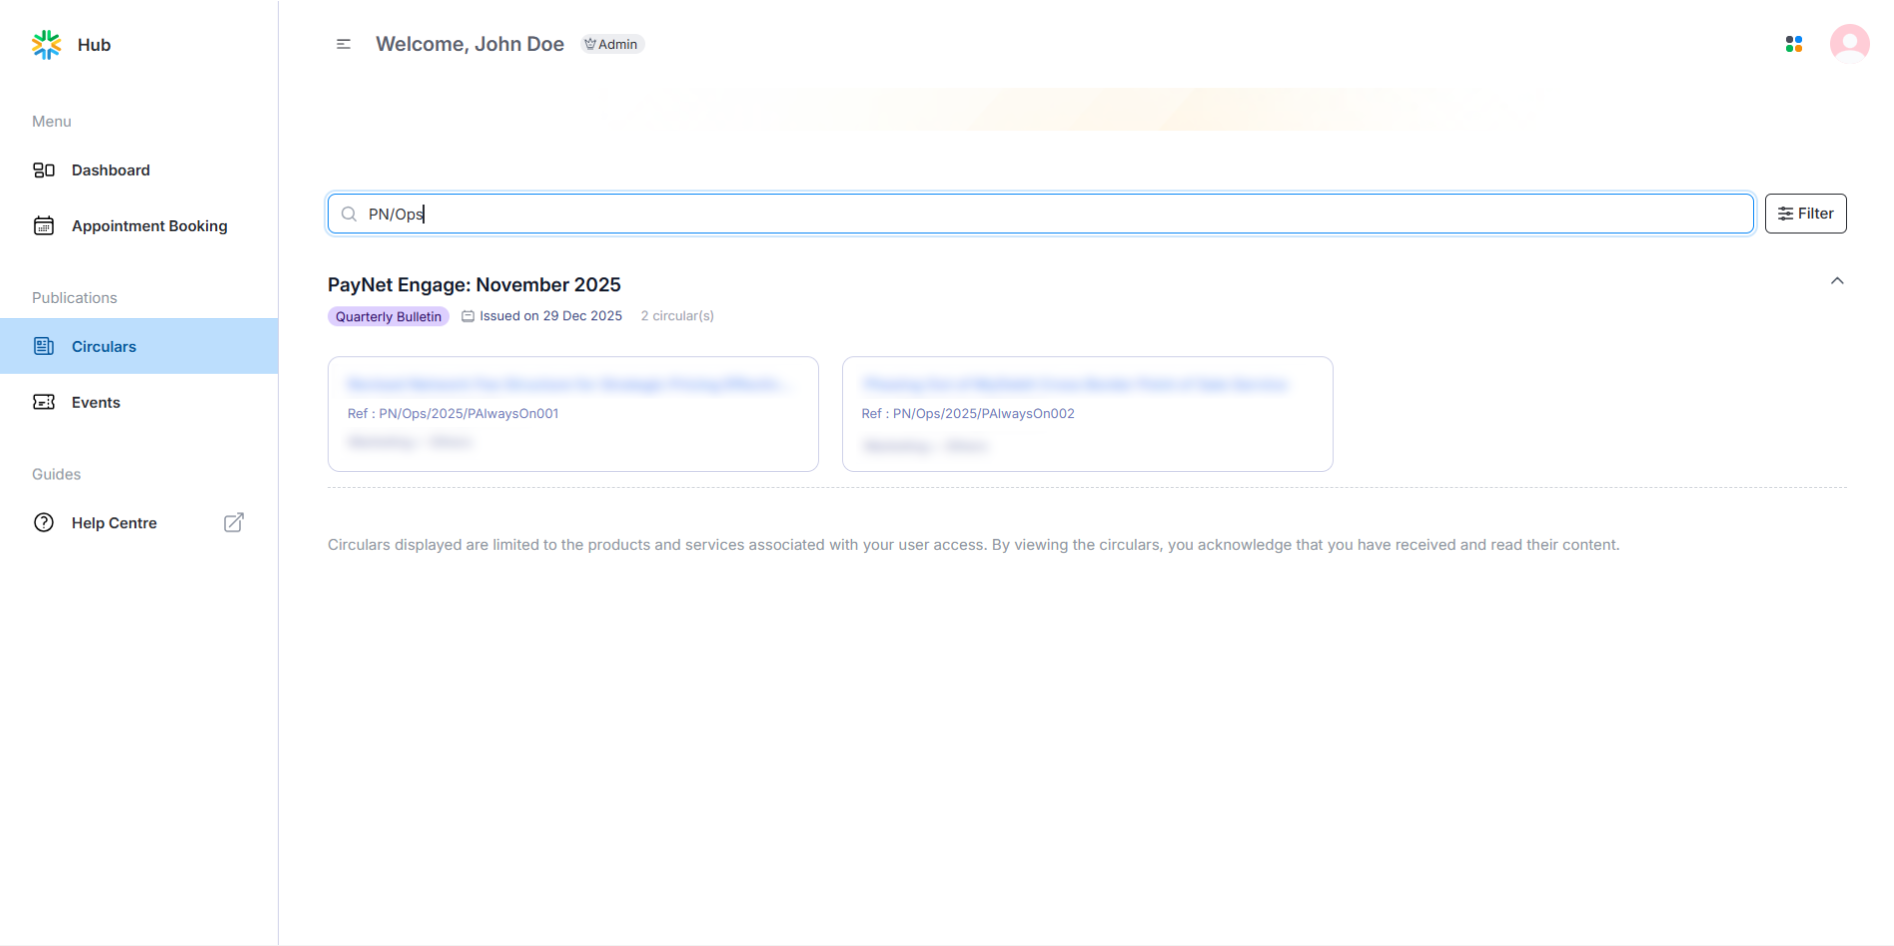The image size is (1894, 946).
Task: Click the Events ticket icon
Action: coord(44,402)
